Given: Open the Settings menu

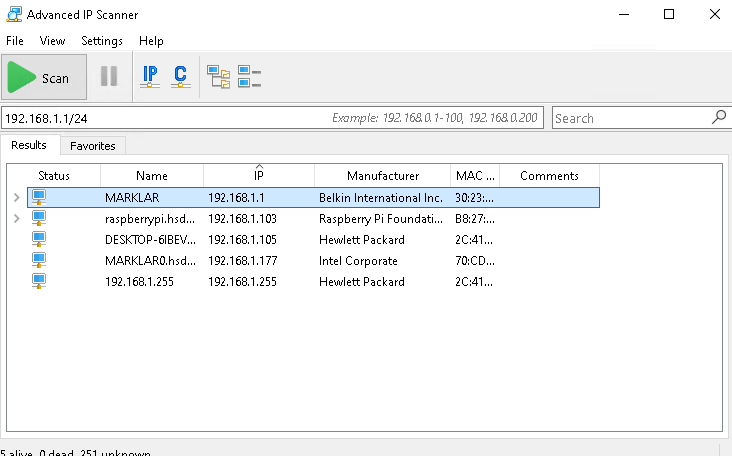Looking at the screenshot, I should [102, 41].
